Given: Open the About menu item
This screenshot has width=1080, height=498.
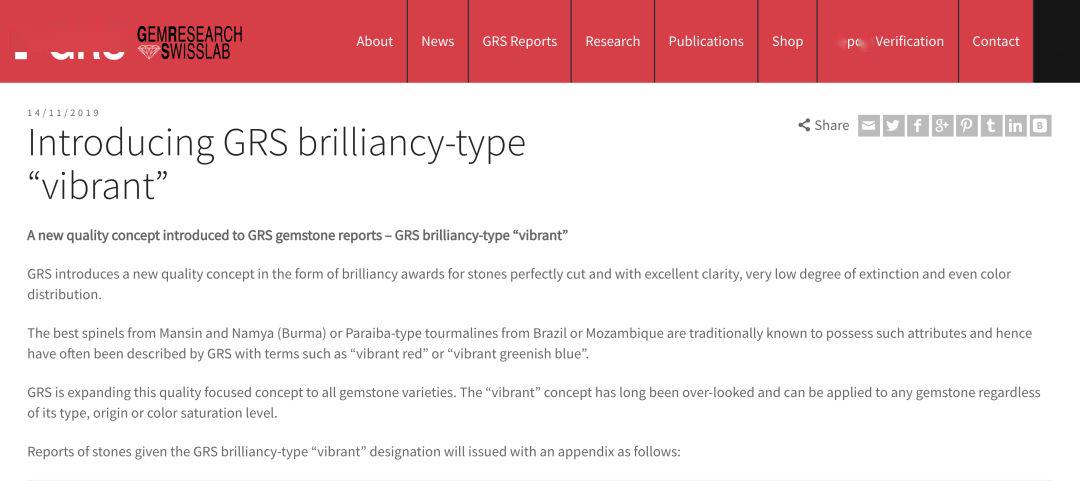Looking at the screenshot, I should point(375,41).
